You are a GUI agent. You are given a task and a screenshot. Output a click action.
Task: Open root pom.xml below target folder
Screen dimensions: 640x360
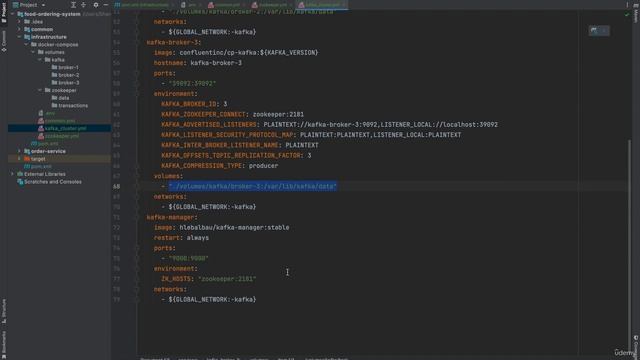38,167
